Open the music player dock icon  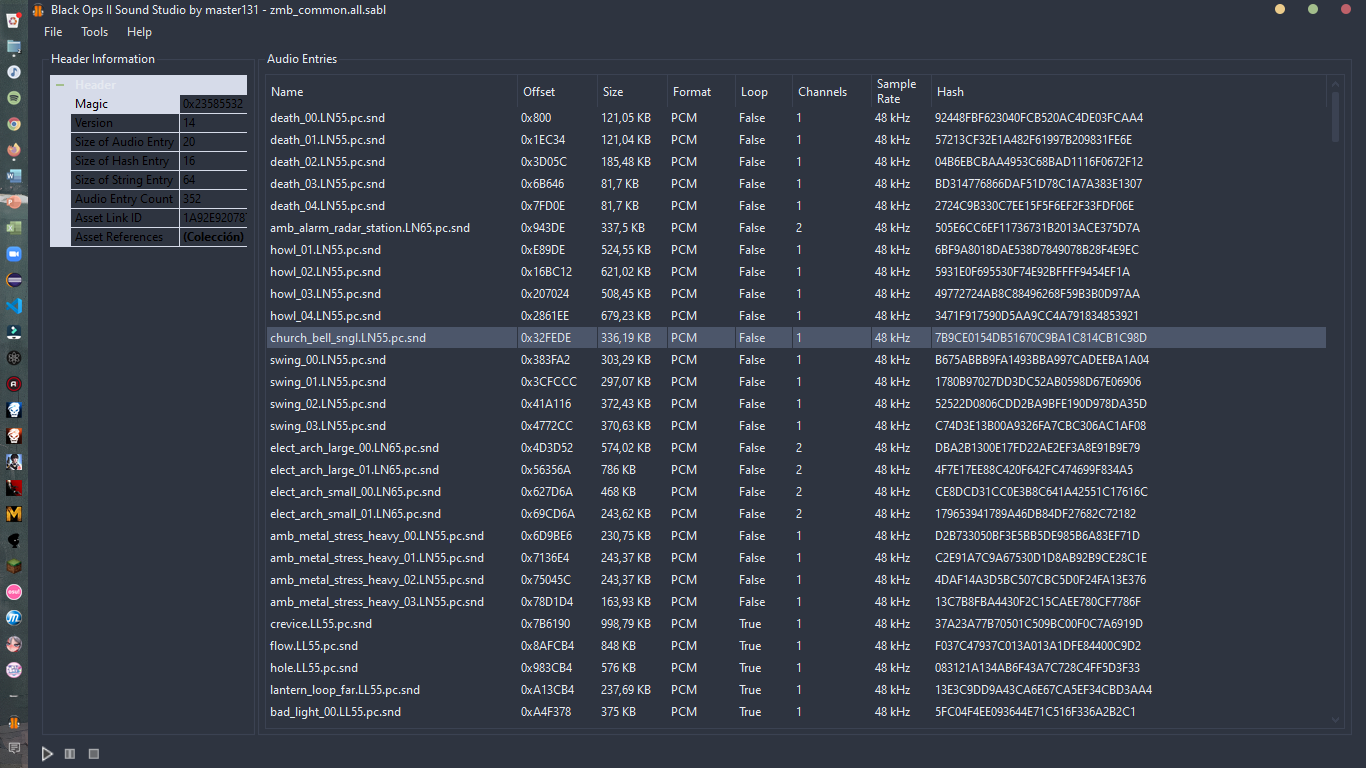click(14, 72)
